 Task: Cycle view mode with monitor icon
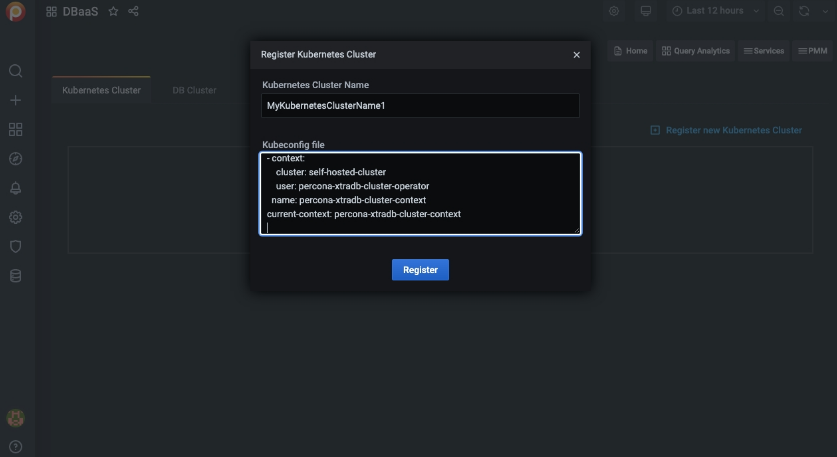(646, 11)
